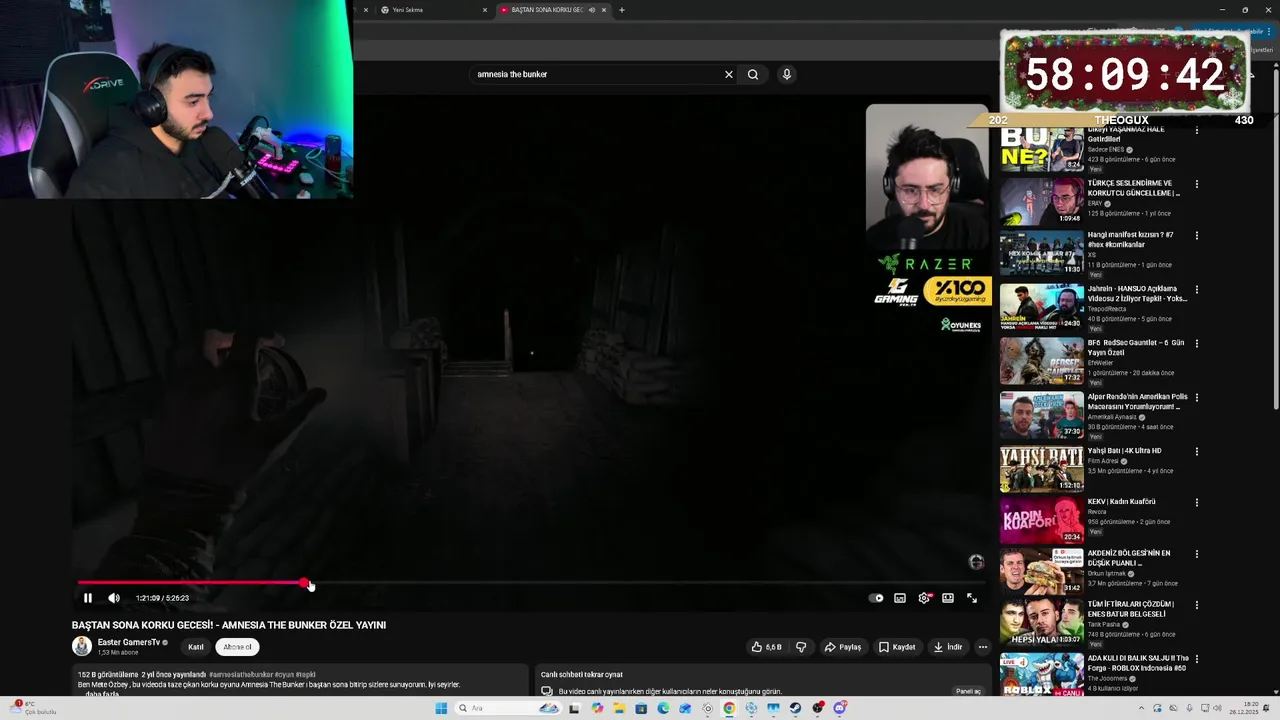
Task: Toggle subtitles in the player controls
Action: coord(900,598)
